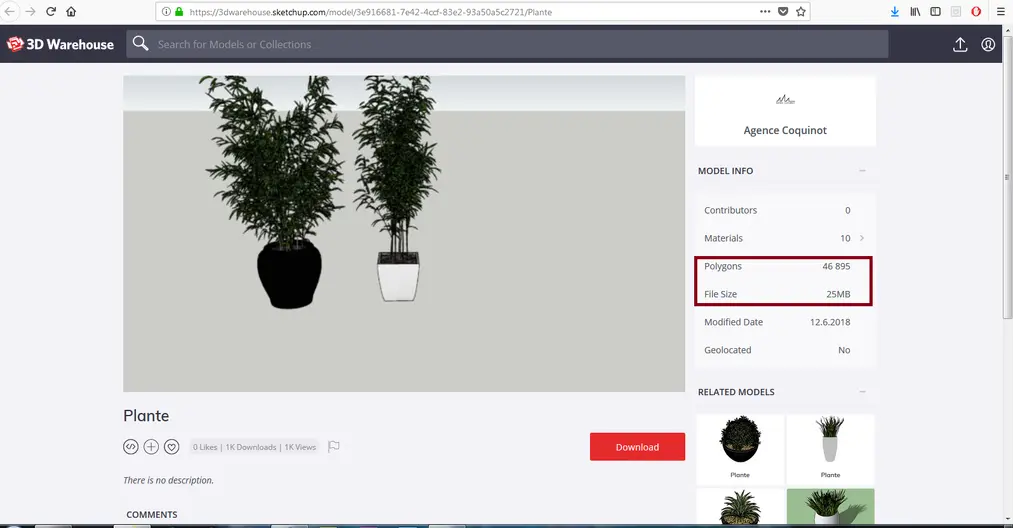Click the Download button
The width and height of the screenshot is (1013, 528).
coord(637,447)
